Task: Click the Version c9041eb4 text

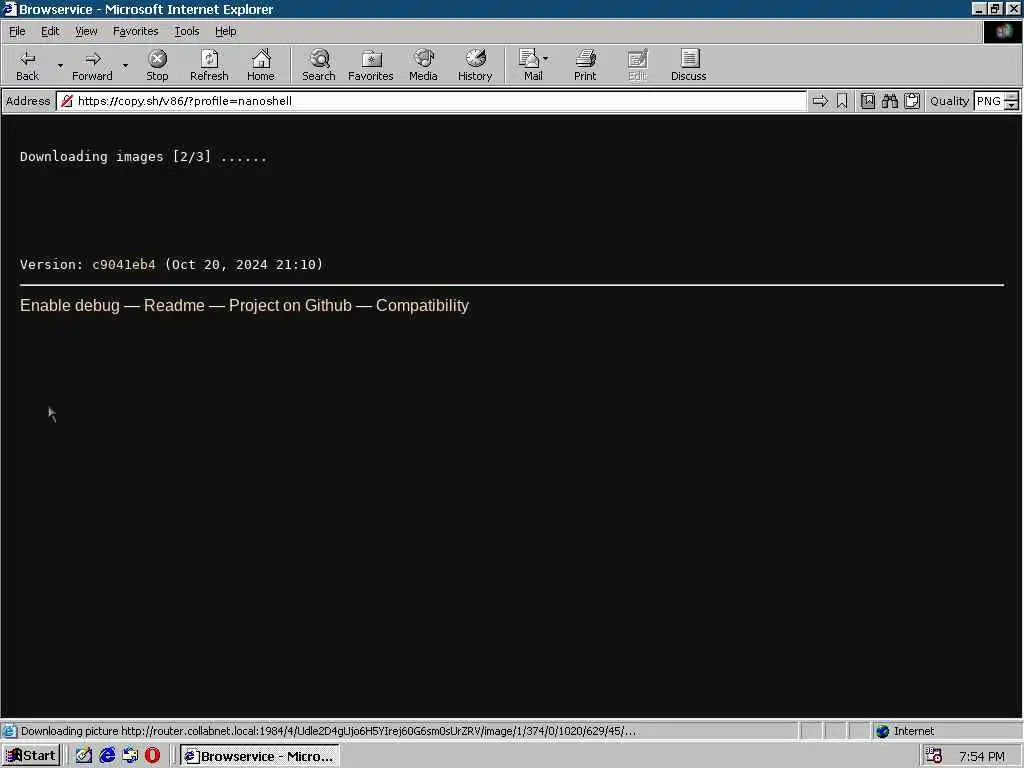Action: tap(171, 264)
